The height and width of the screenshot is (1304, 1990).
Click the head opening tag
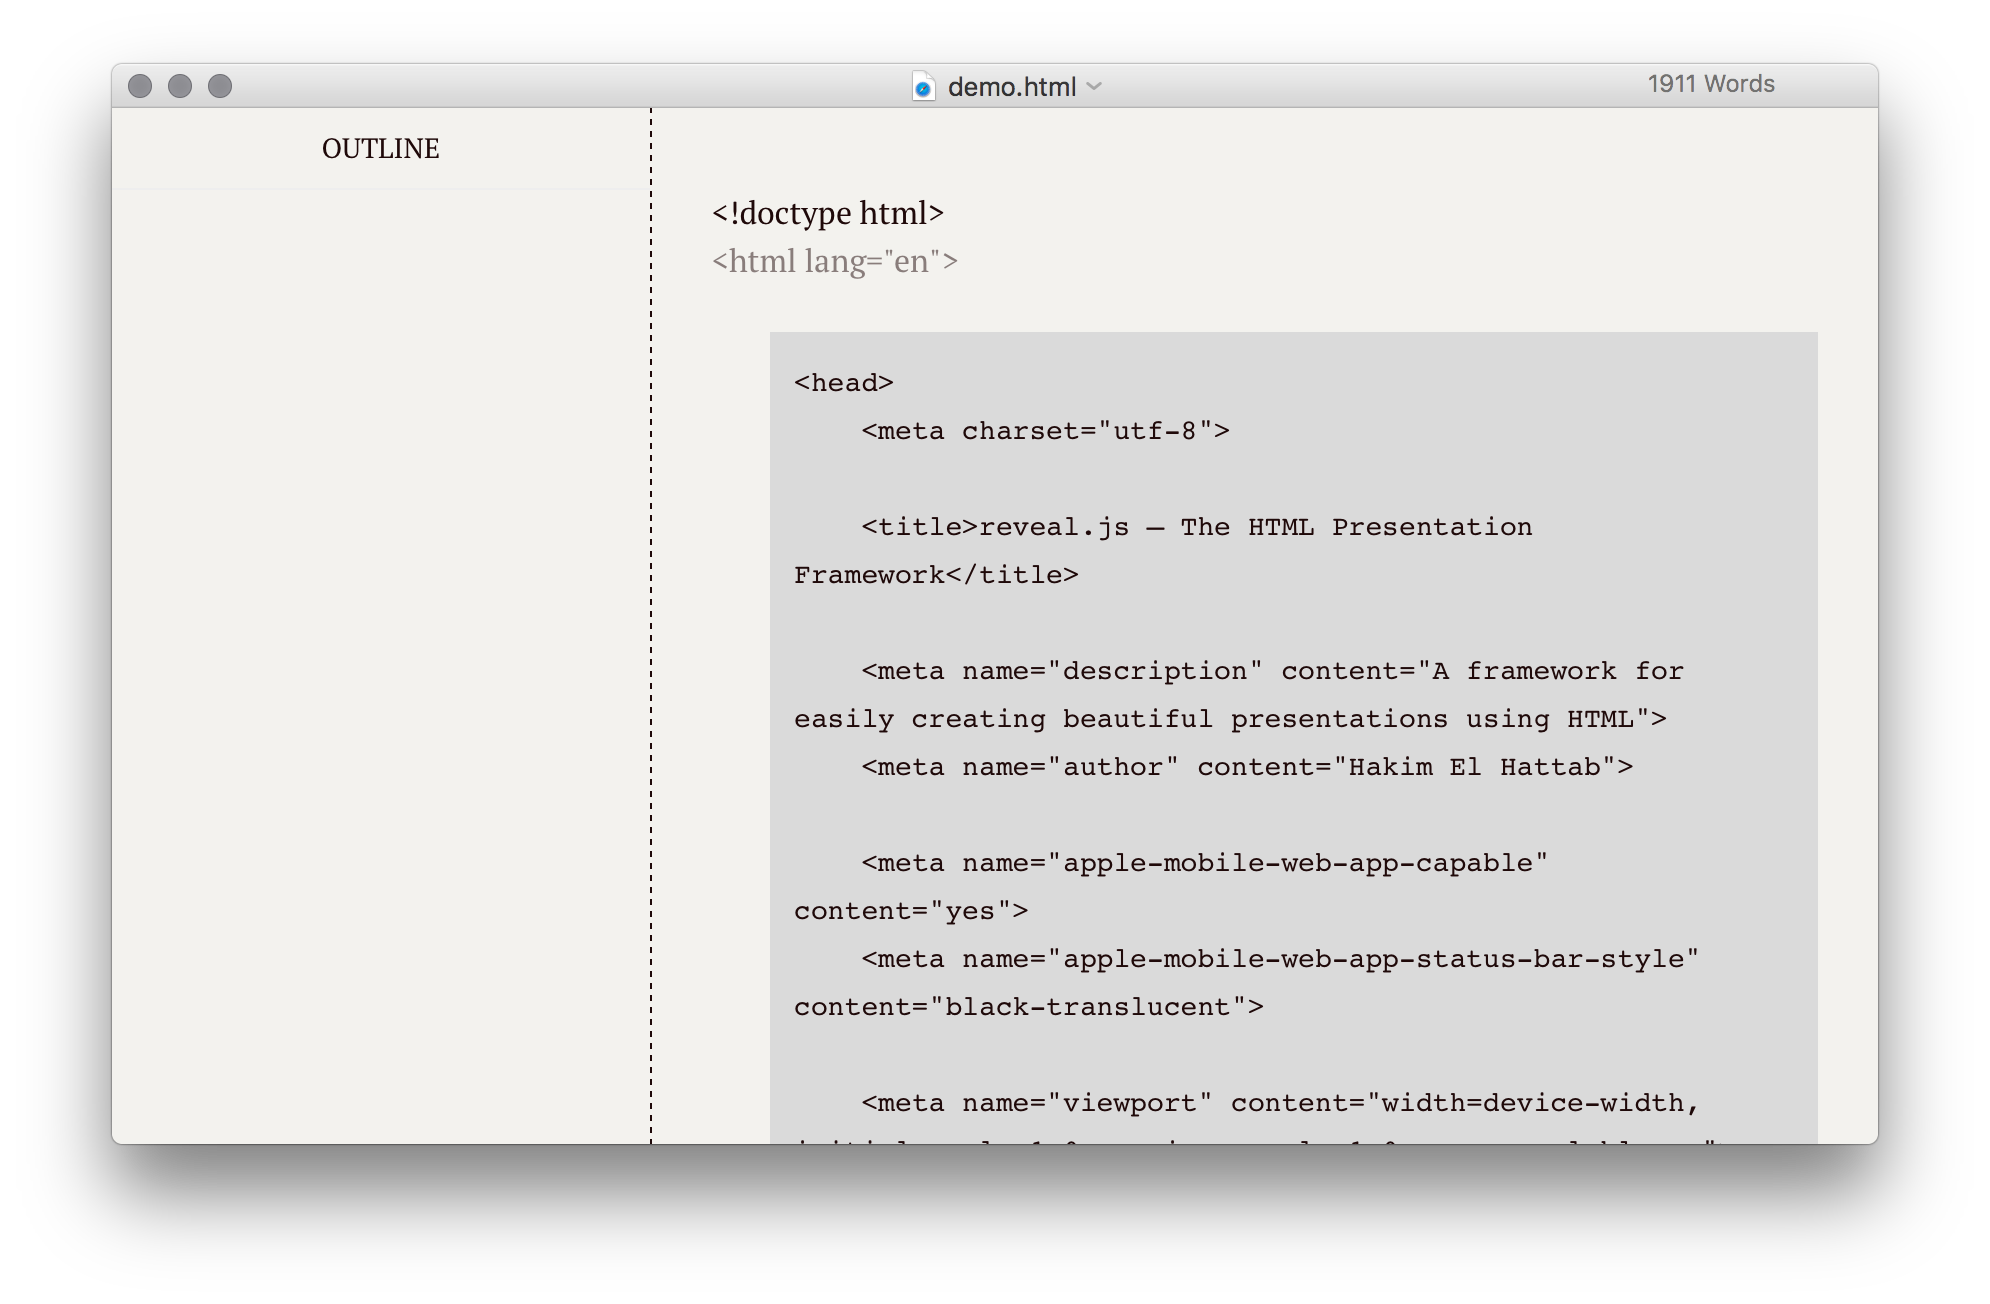coord(843,382)
